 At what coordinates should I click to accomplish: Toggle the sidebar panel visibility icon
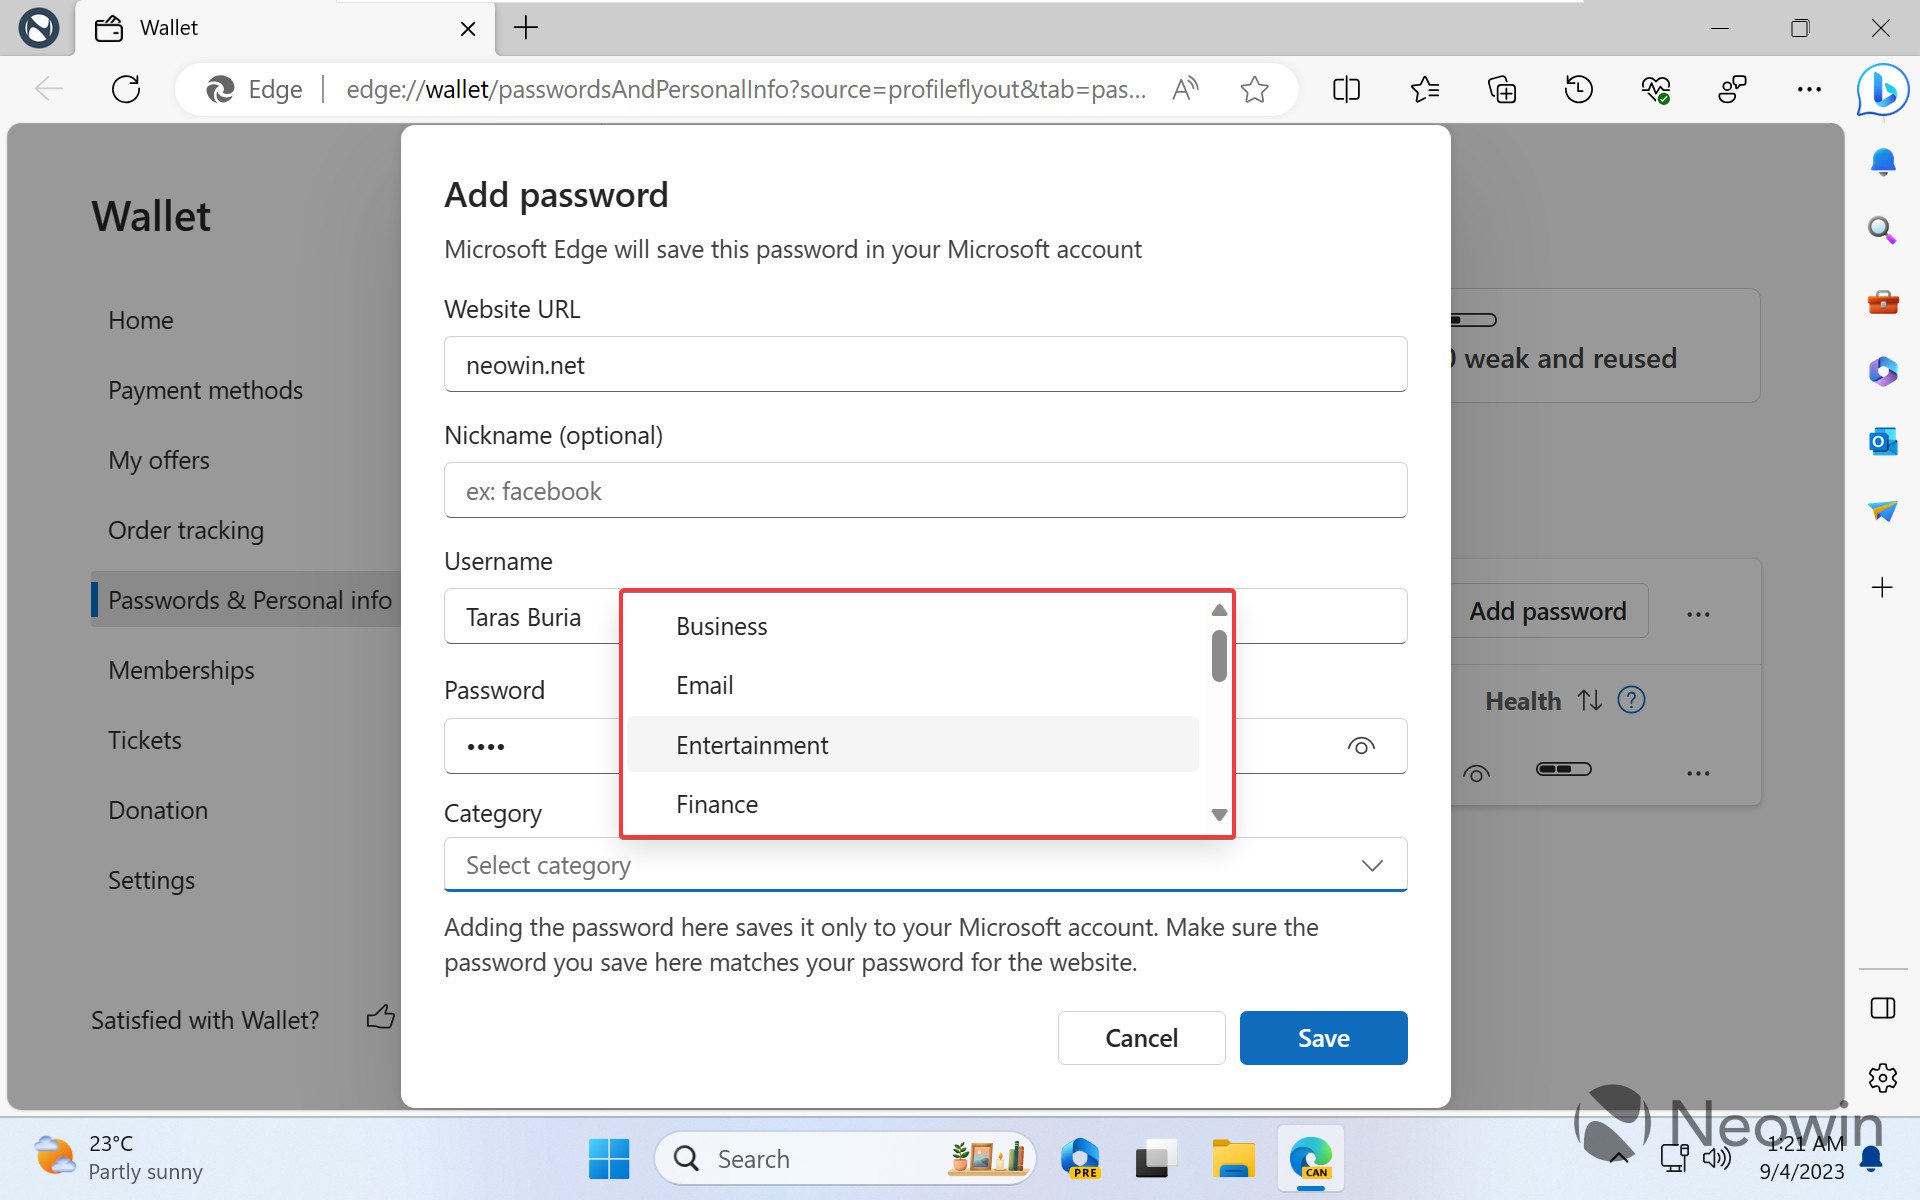[1882, 1008]
